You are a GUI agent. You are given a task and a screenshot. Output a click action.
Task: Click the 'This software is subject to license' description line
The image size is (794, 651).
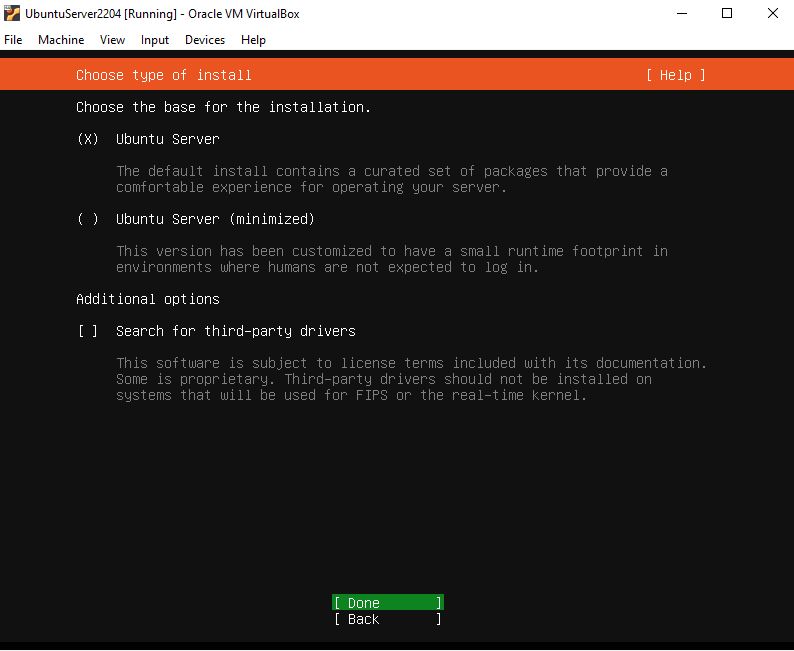click(411, 363)
